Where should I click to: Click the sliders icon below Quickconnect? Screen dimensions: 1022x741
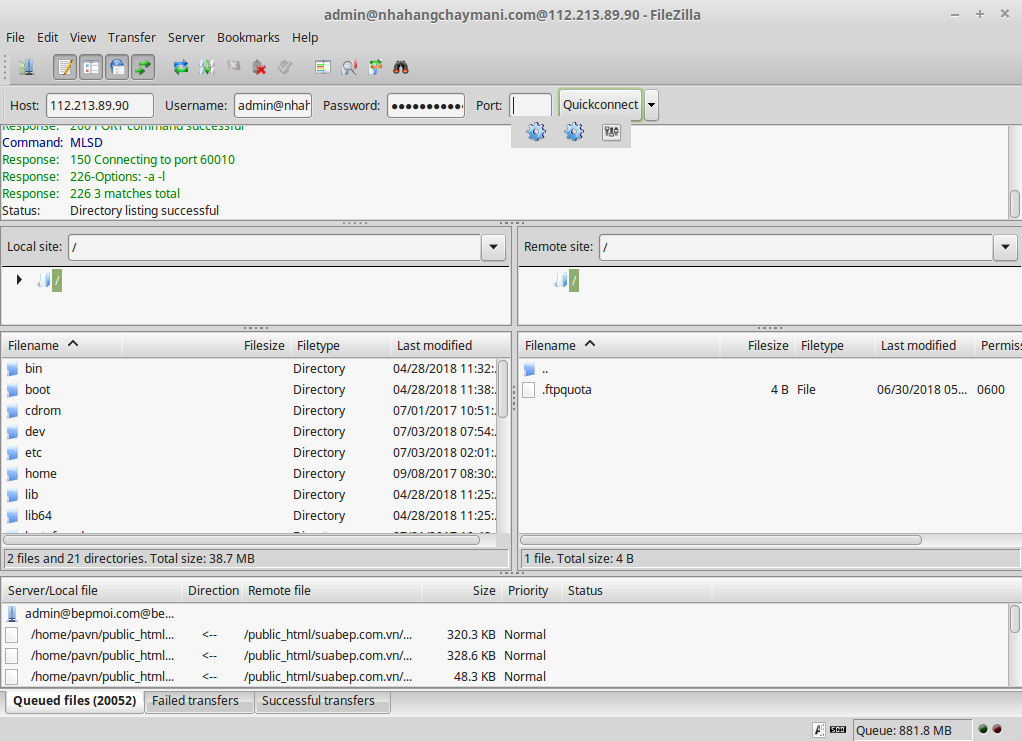[x=611, y=132]
